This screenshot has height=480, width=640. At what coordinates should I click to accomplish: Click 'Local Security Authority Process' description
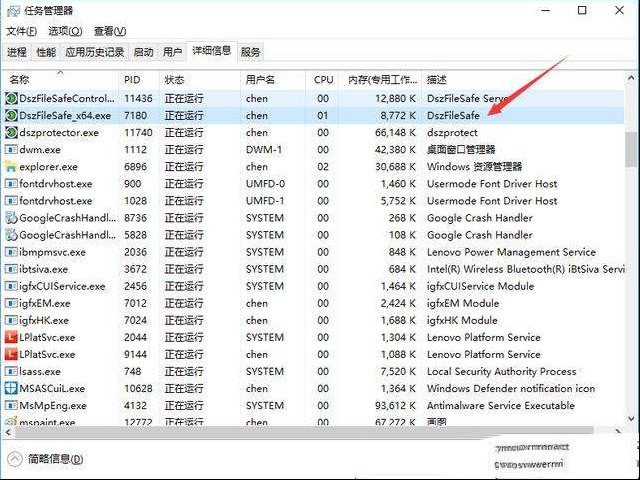click(x=502, y=372)
